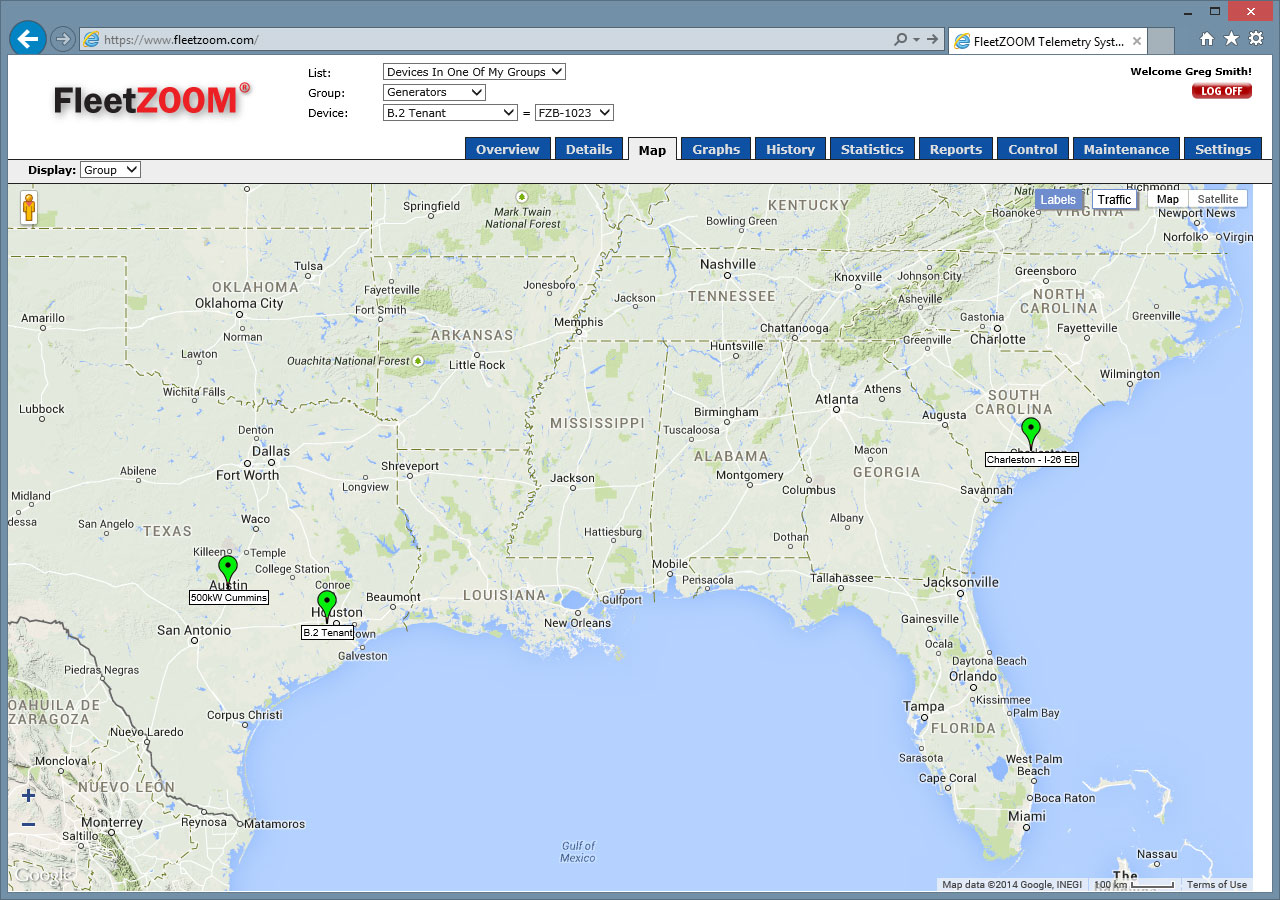Open the Group dropdown showing Generators

pos(434,92)
